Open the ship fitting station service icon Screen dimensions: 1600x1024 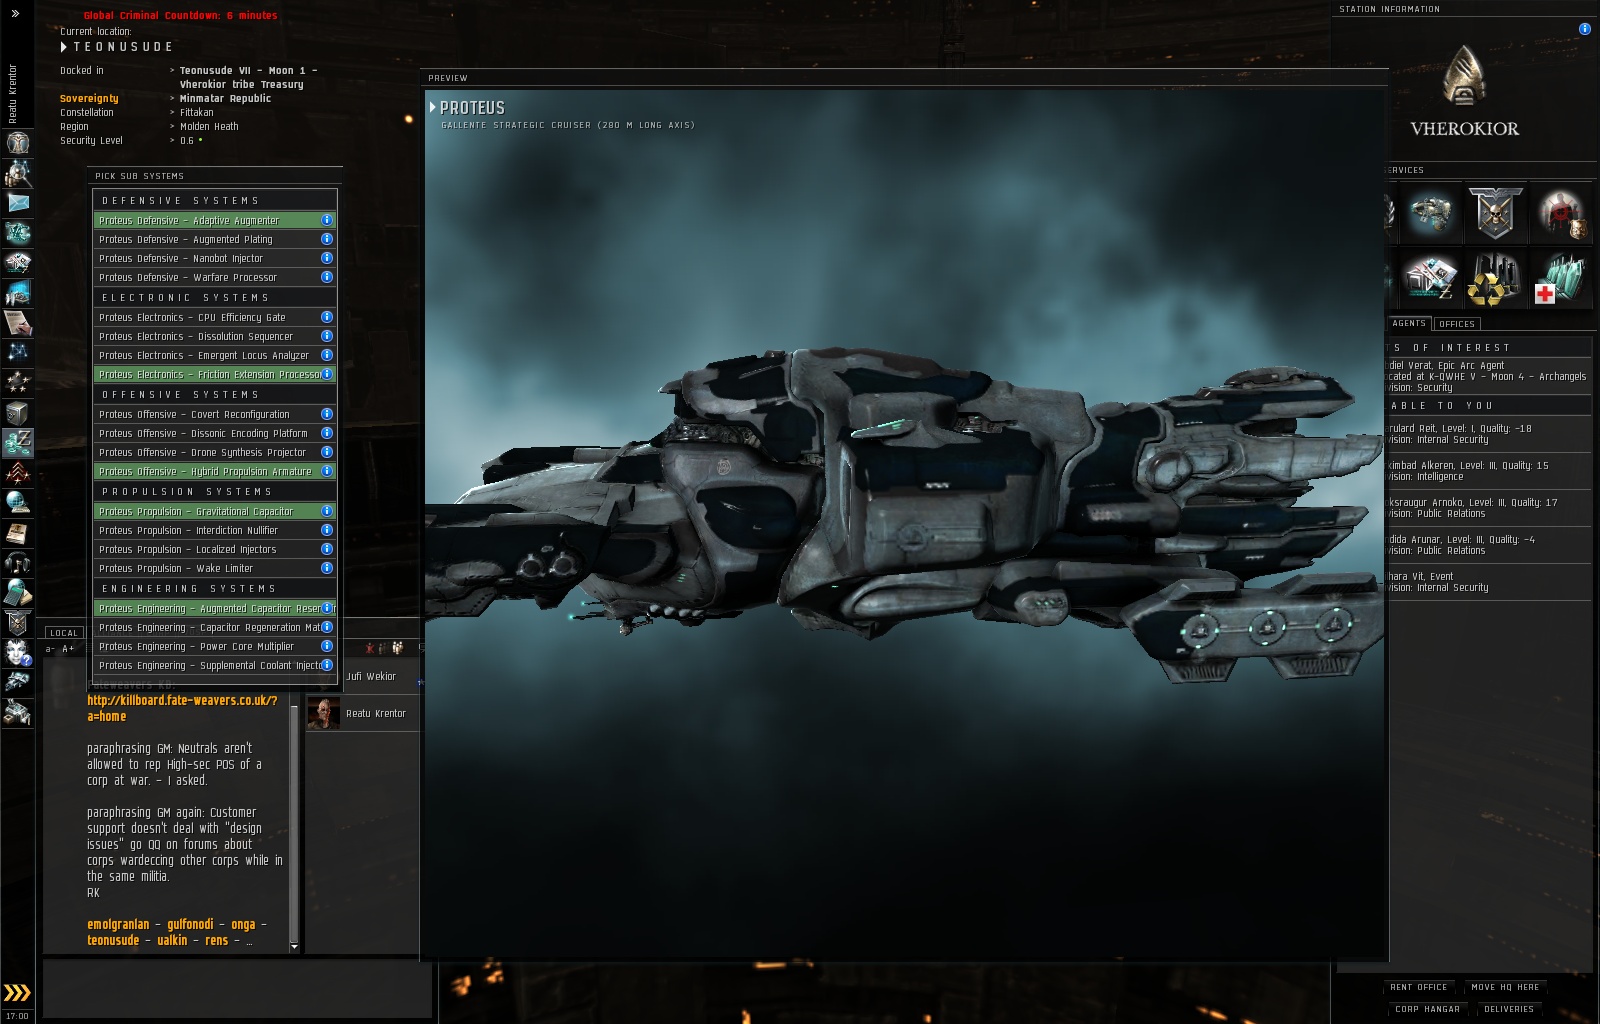pyautogui.click(x=1429, y=212)
